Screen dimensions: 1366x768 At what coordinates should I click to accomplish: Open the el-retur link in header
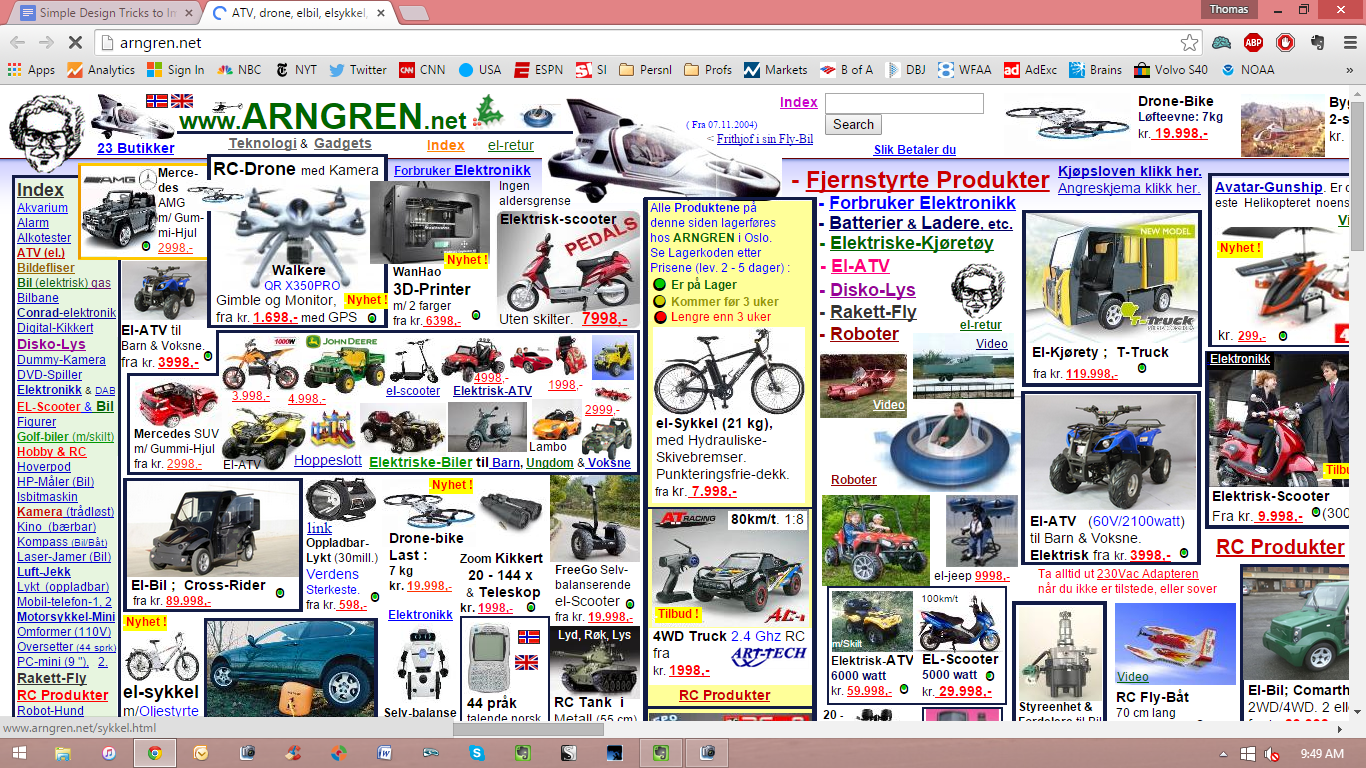[x=510, y=145]
